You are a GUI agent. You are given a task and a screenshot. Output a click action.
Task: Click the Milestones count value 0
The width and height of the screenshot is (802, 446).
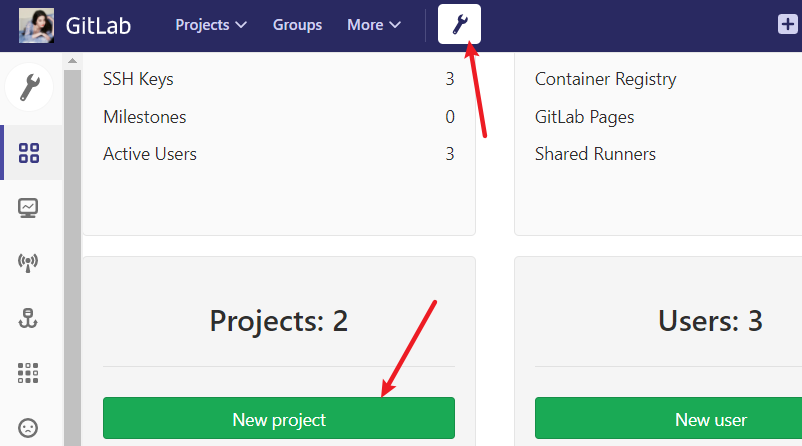(450, 117)
